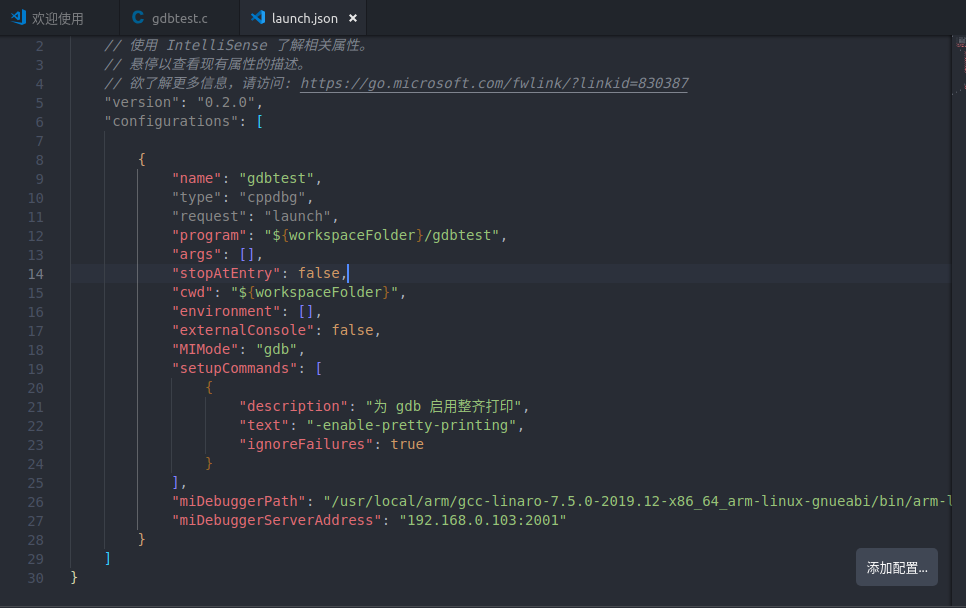The height and width of the screenshot is (608, 966).
Task: Click the "miDebuggerServerAddress" key
Action: tap(276, 521)
